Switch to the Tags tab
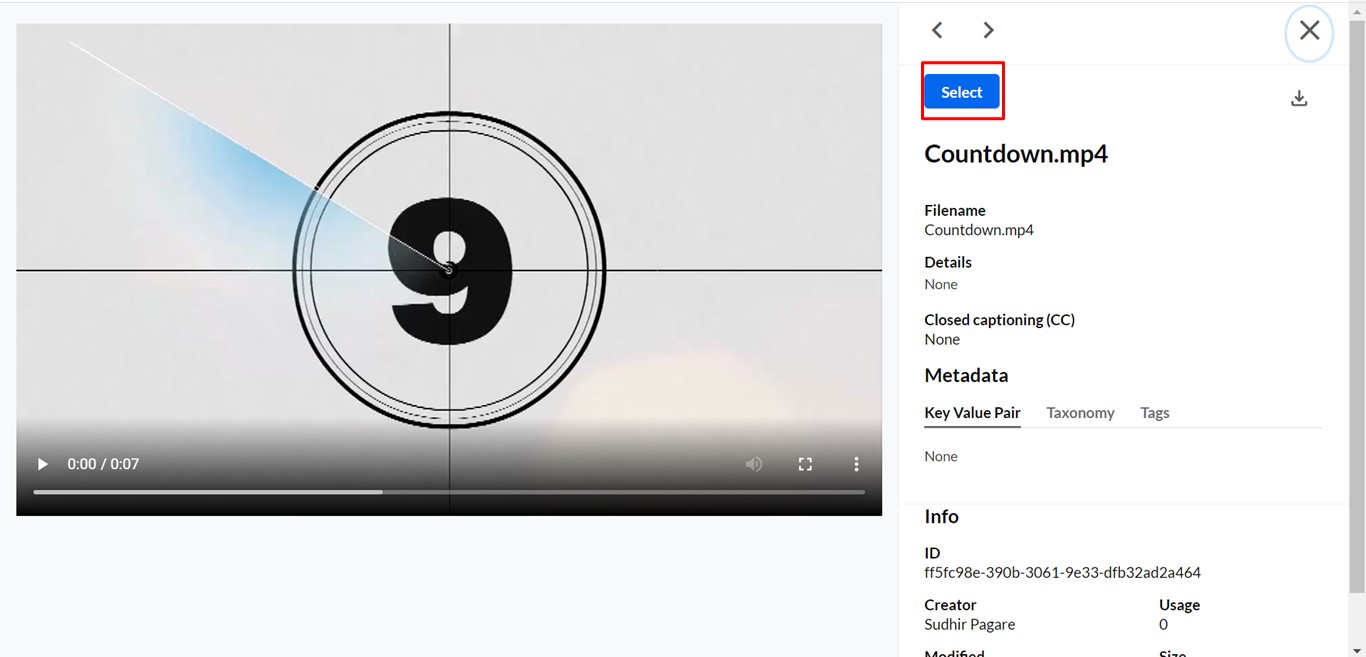 [x=1154, y=413]
